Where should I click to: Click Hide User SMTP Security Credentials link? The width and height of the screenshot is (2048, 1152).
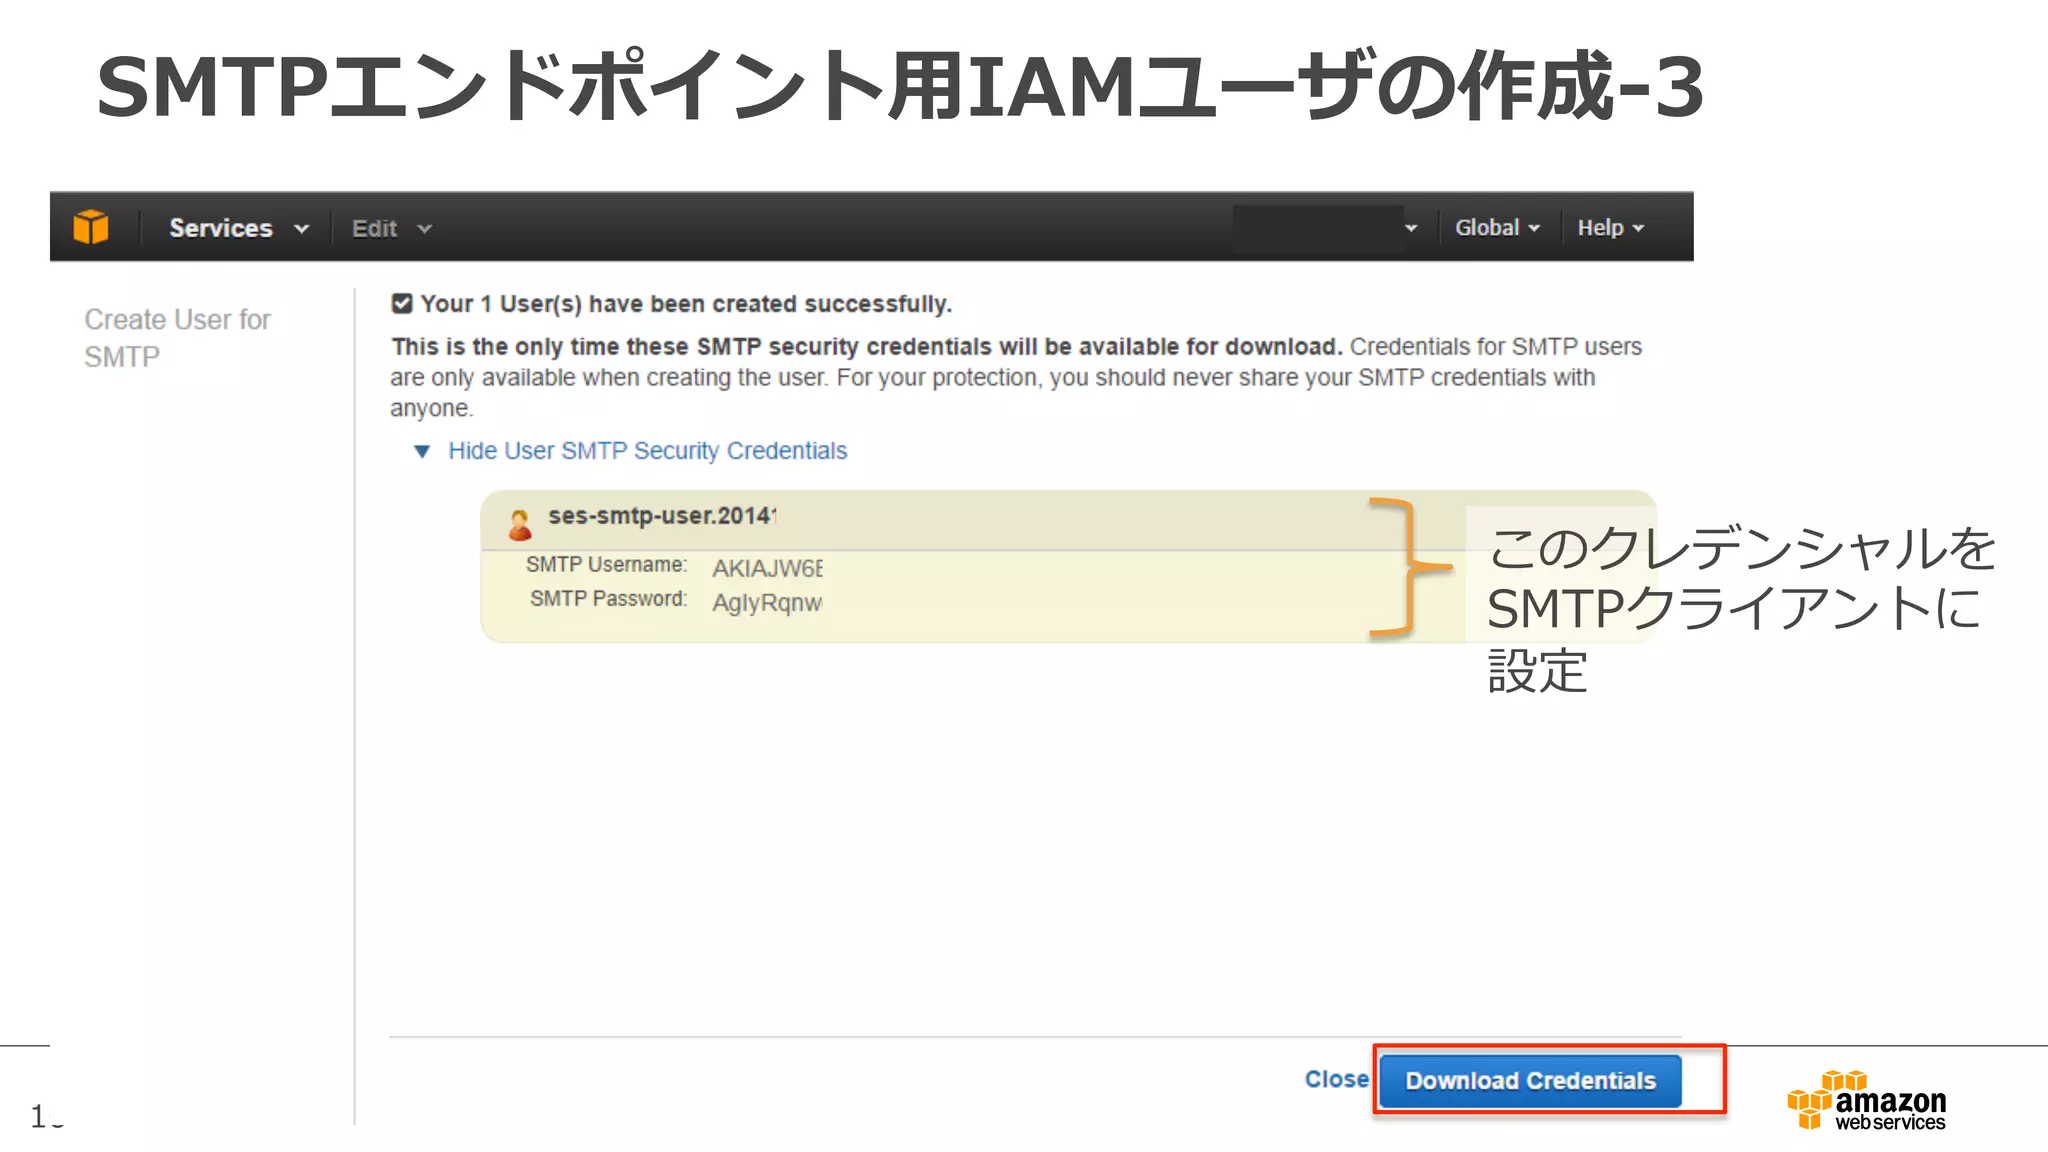click(647, 451)
